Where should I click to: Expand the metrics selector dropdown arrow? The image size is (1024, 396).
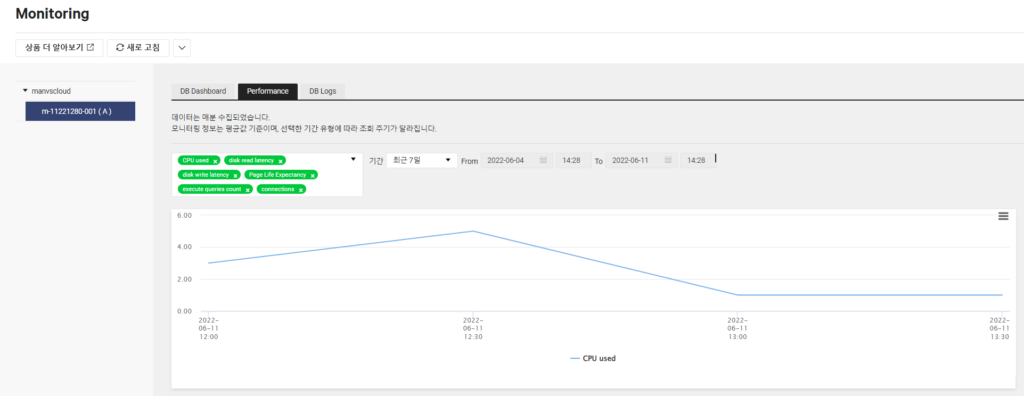point(353,159)
